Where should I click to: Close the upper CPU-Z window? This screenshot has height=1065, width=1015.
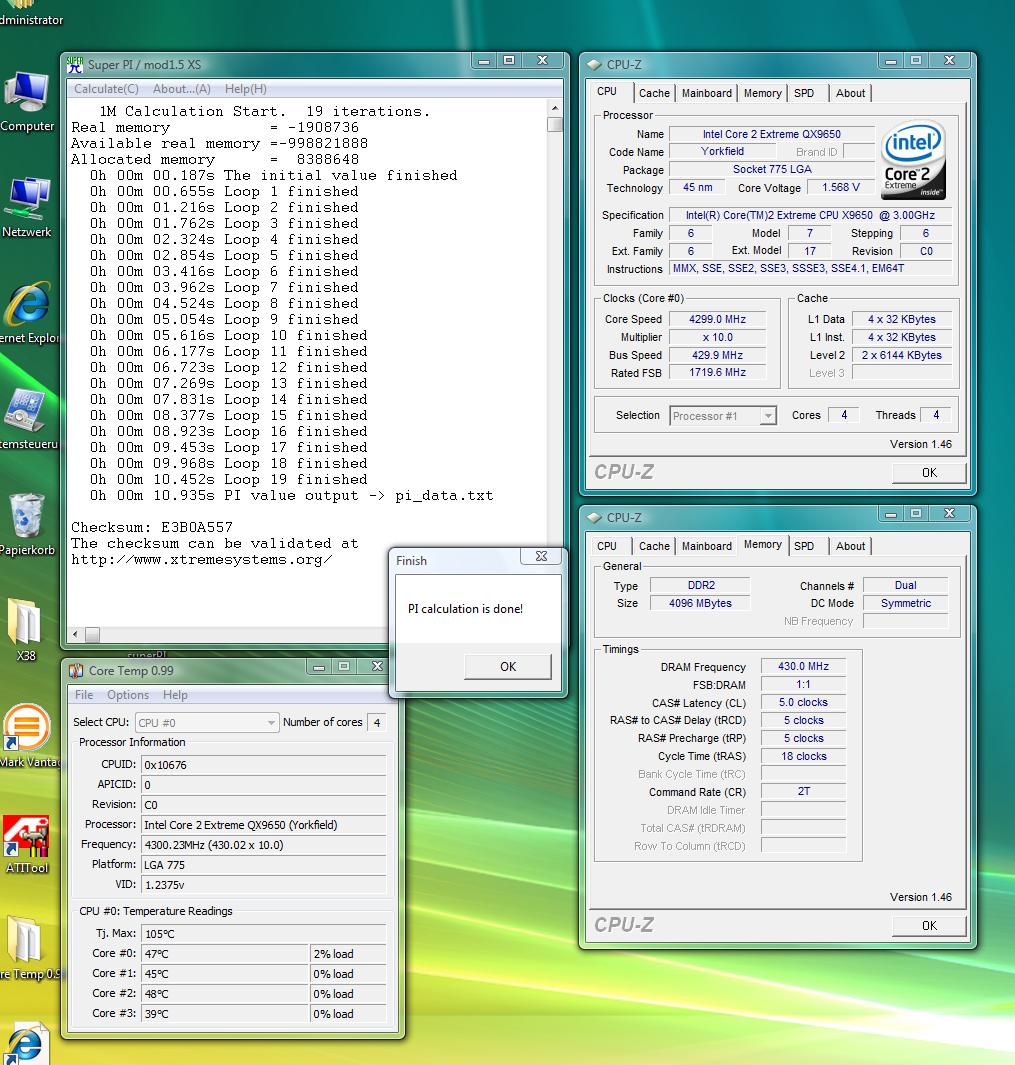click(949, 61)
